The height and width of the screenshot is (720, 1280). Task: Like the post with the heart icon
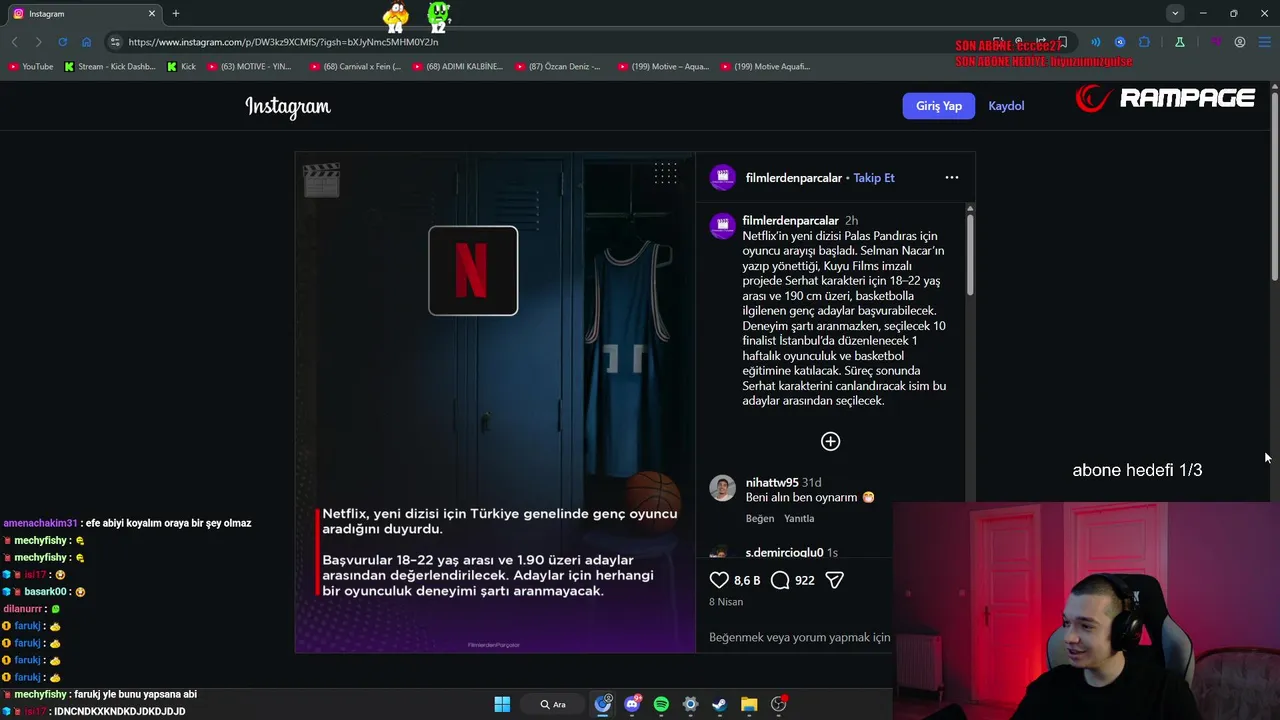click(719, 580)
